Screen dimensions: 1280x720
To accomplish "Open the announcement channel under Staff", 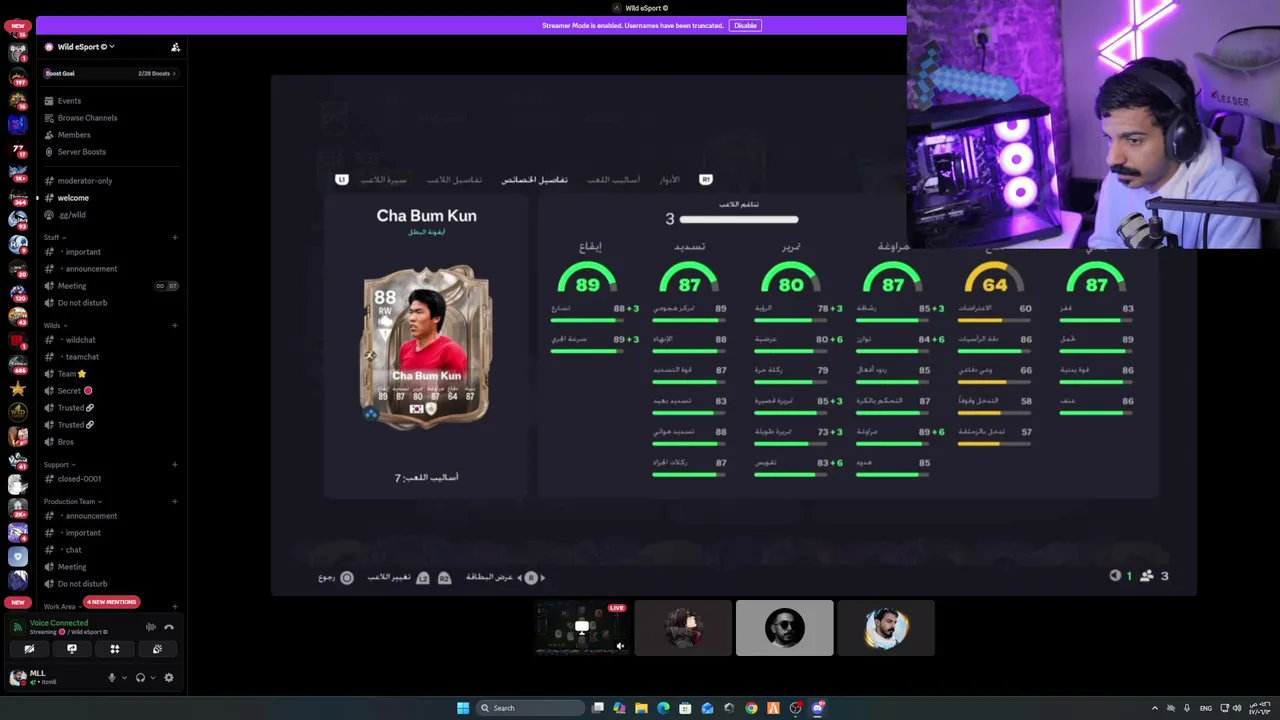I will click(91, 269).
